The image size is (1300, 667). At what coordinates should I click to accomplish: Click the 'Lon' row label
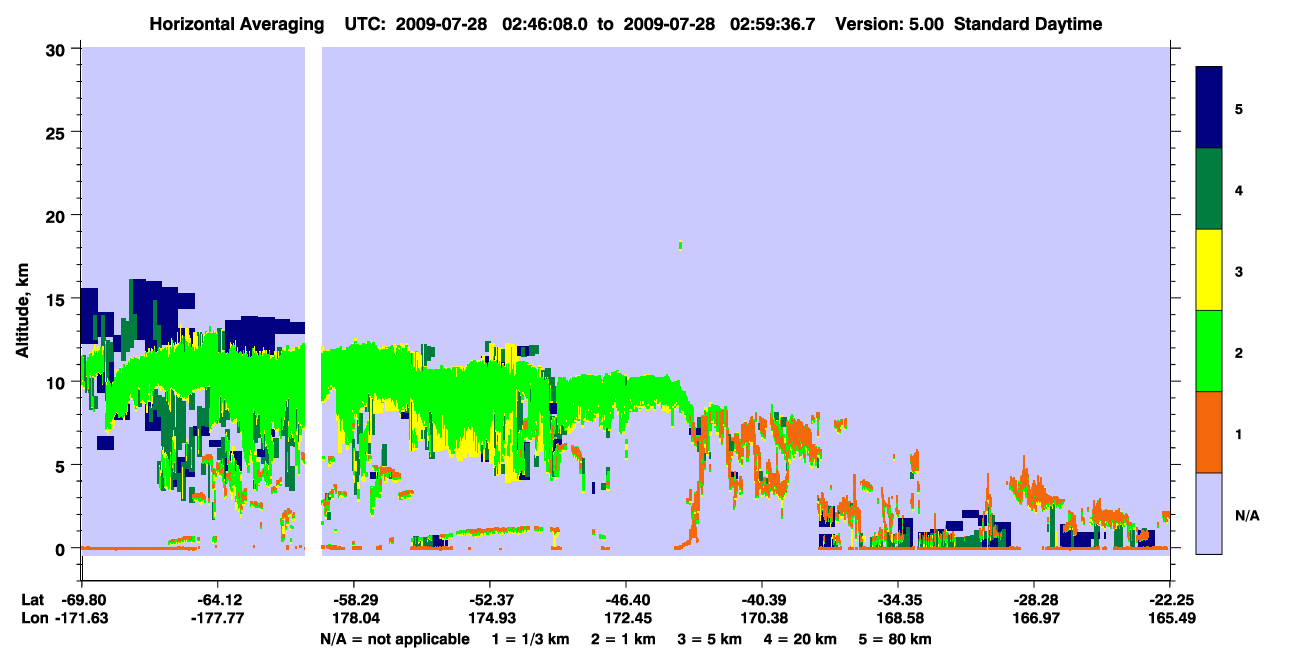tap(34, 619)
